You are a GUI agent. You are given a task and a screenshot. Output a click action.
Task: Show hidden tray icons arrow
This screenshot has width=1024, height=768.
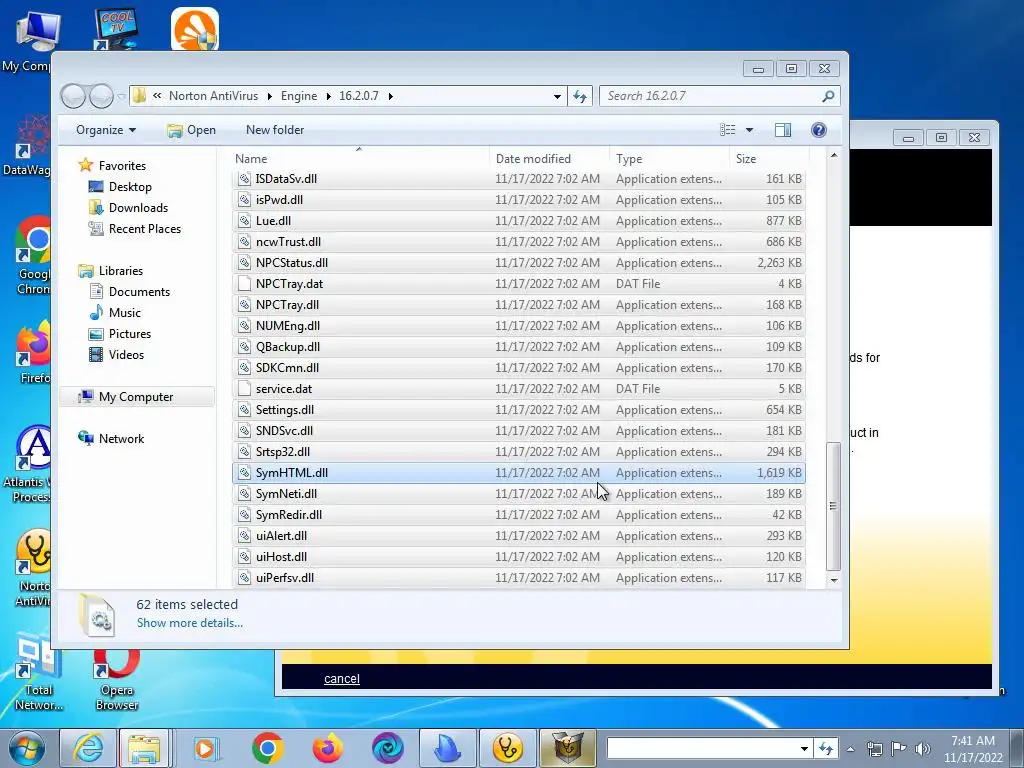click(850, 749)
